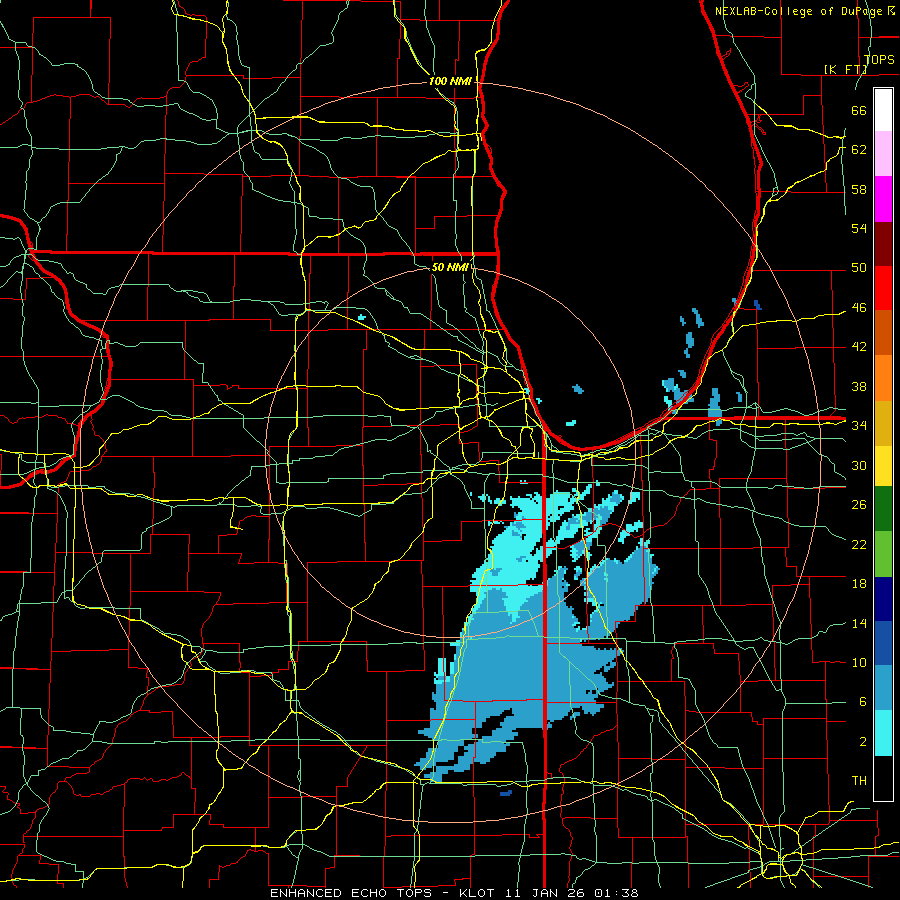Click the white swatch in the tops legend

click(x=883, y=110)
